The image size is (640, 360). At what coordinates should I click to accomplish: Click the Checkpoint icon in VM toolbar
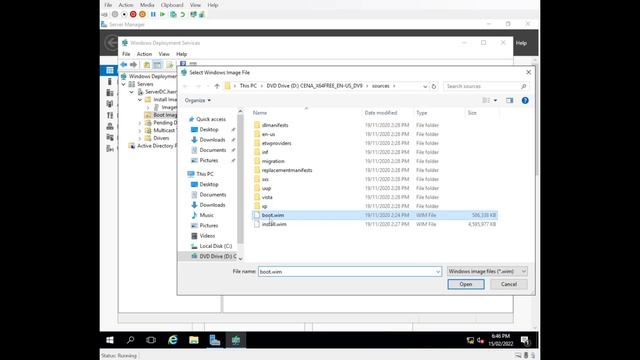tap(173, 14)
